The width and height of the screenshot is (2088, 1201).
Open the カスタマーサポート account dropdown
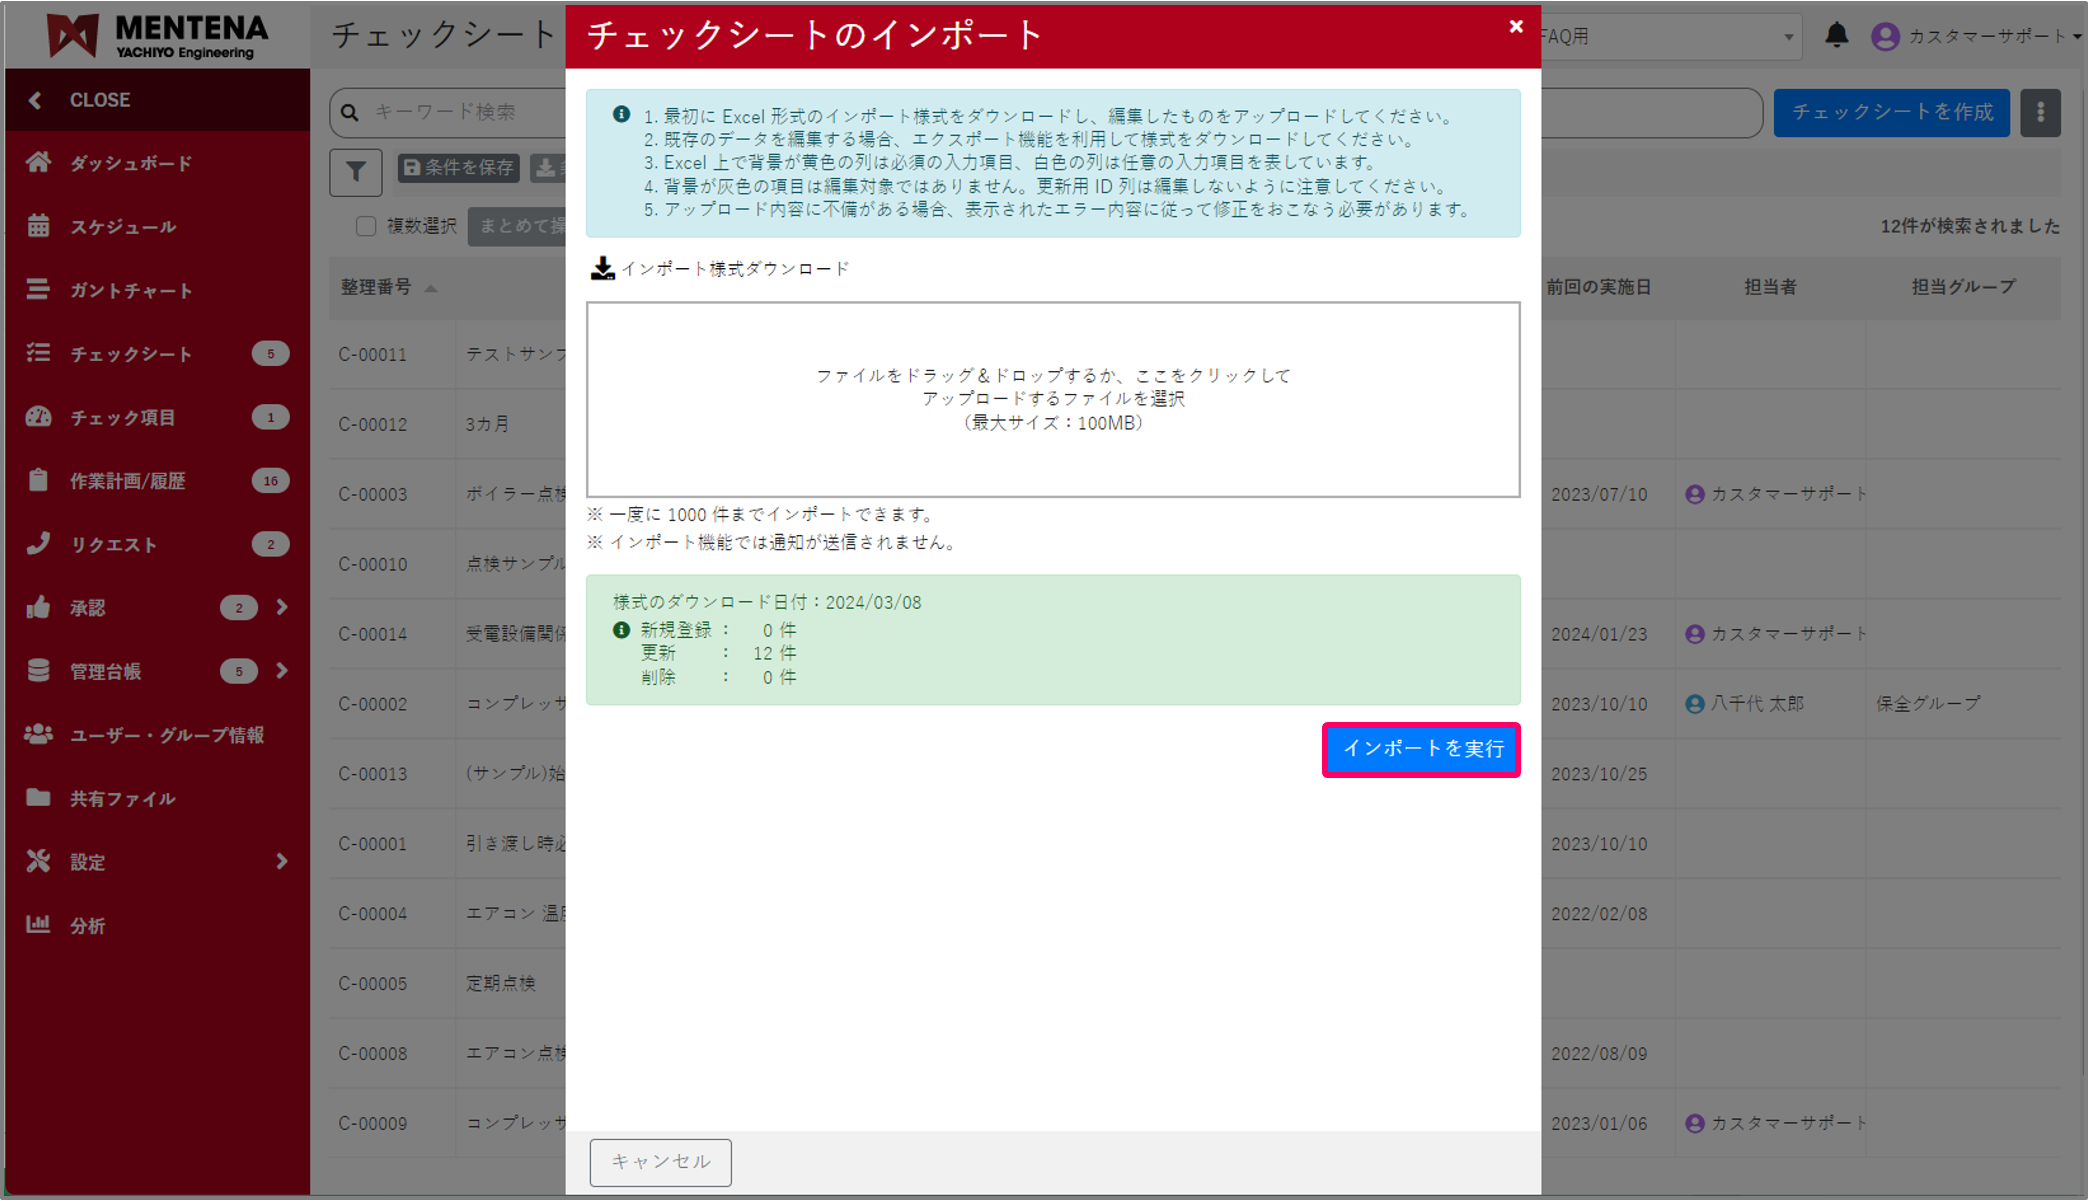(1975, 36)
